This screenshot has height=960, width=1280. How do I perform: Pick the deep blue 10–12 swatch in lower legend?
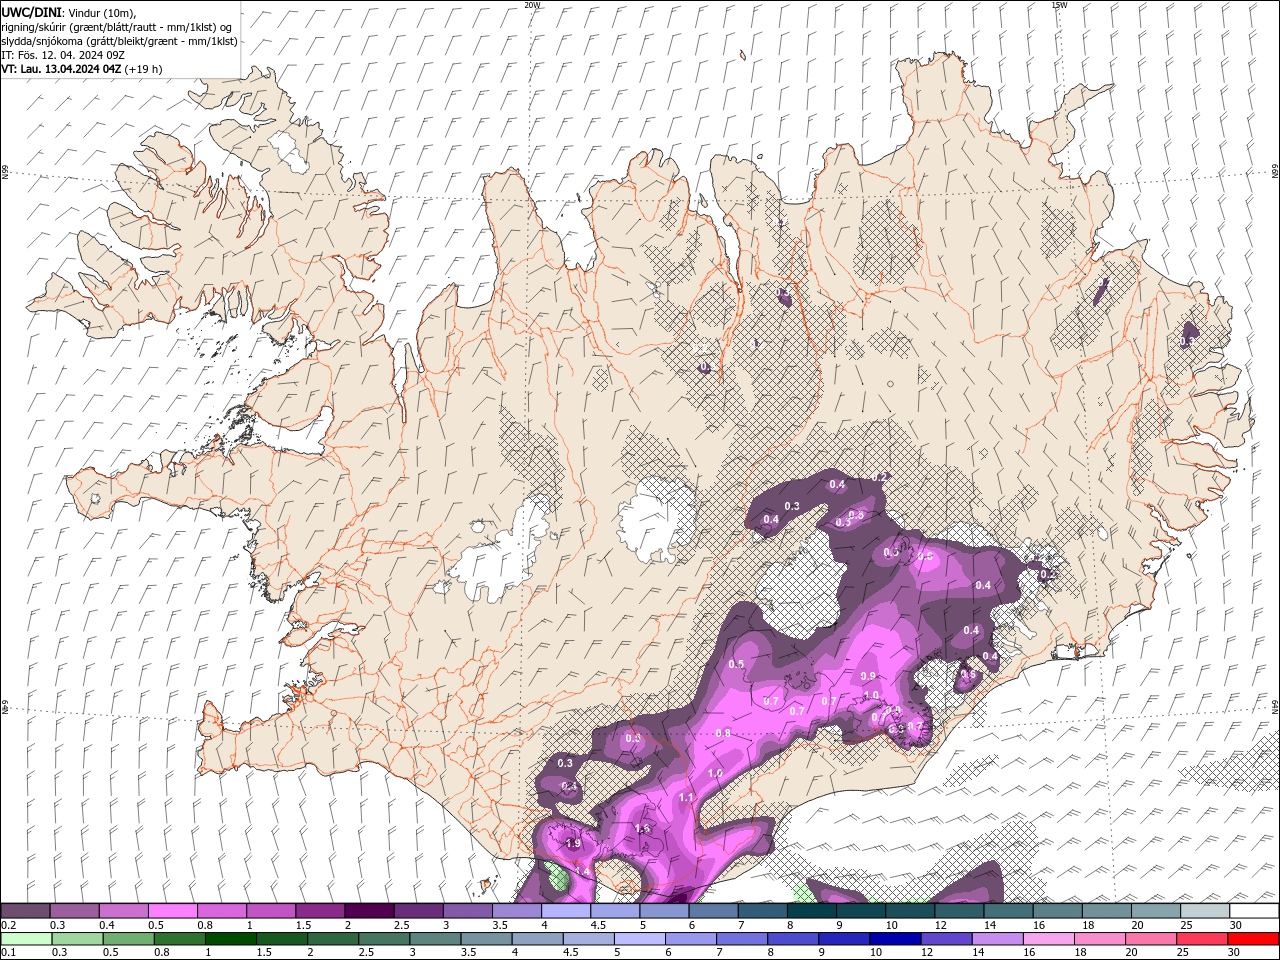pos(895,939)
